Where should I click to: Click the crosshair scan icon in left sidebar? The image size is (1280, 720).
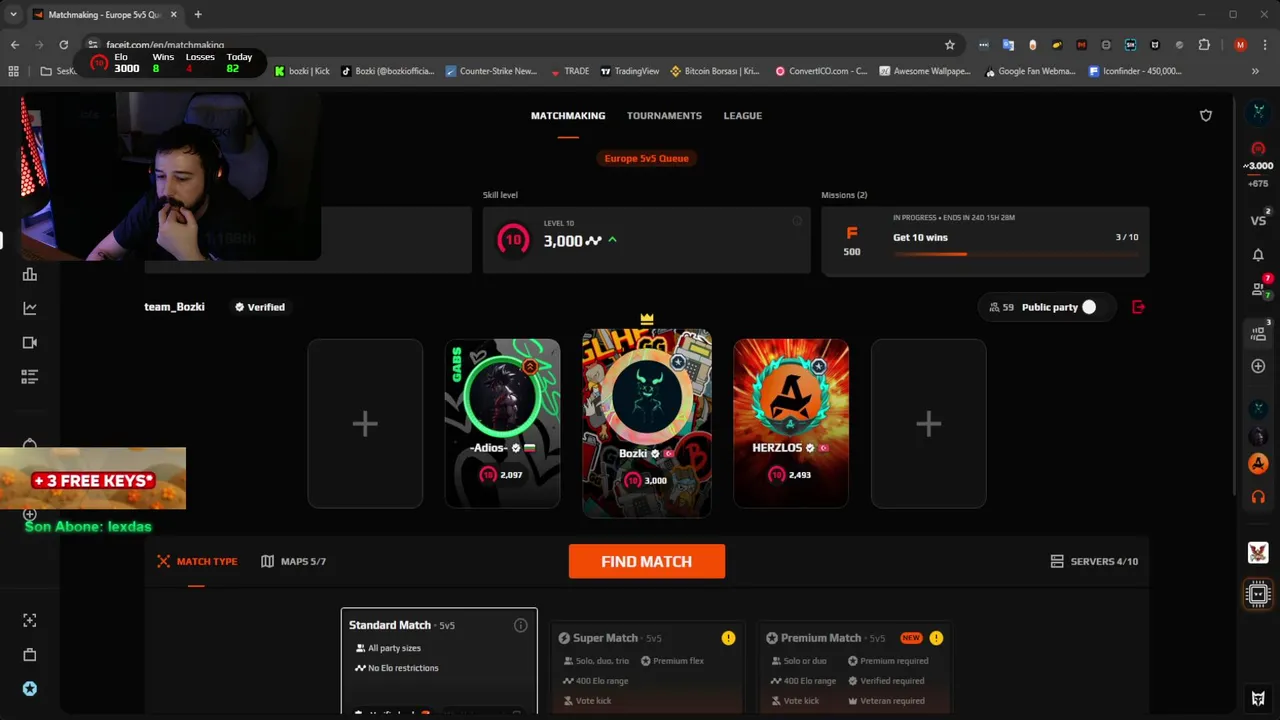tap(30, 621)
